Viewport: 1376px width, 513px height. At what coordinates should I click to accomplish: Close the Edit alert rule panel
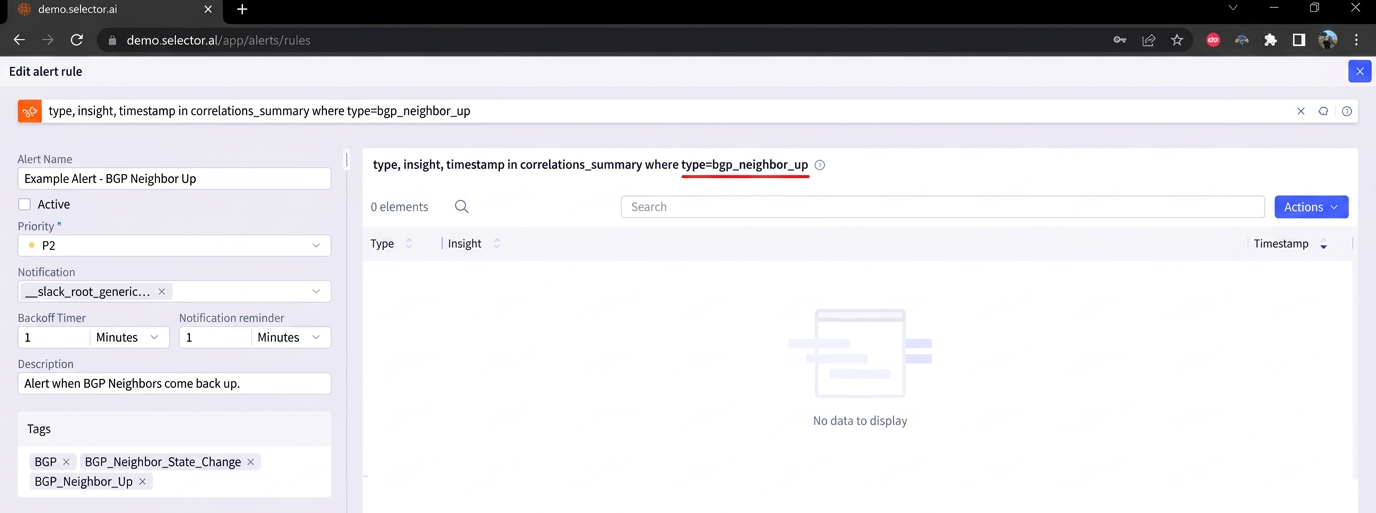[x=1359, y=71]
